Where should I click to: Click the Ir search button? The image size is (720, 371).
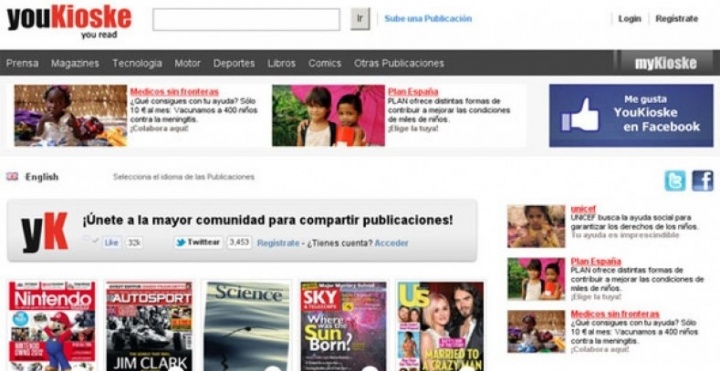click(360, 19)
